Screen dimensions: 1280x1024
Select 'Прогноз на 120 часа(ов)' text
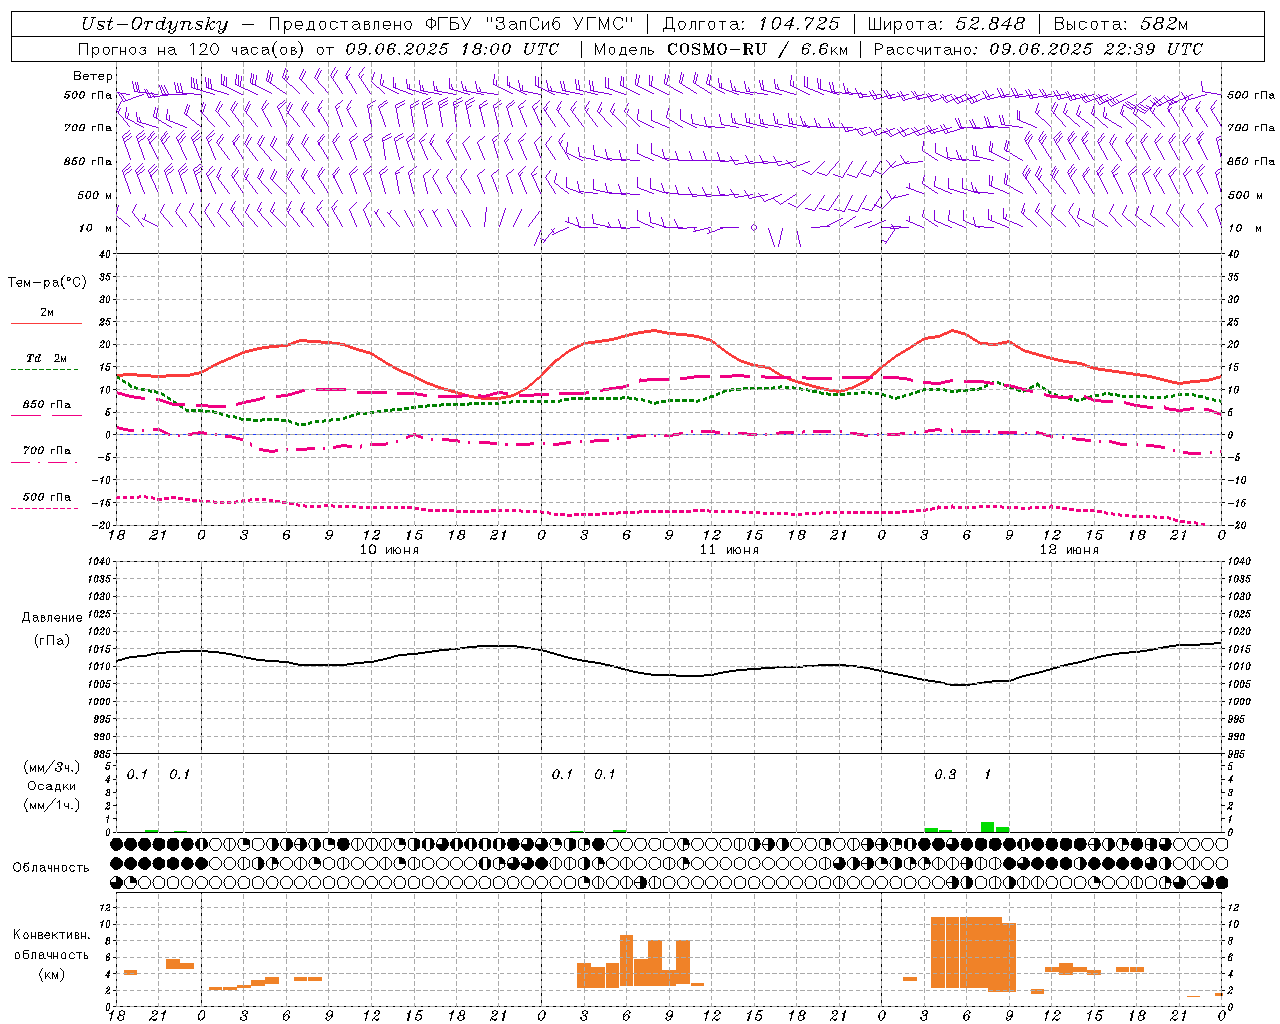point(192,49)
